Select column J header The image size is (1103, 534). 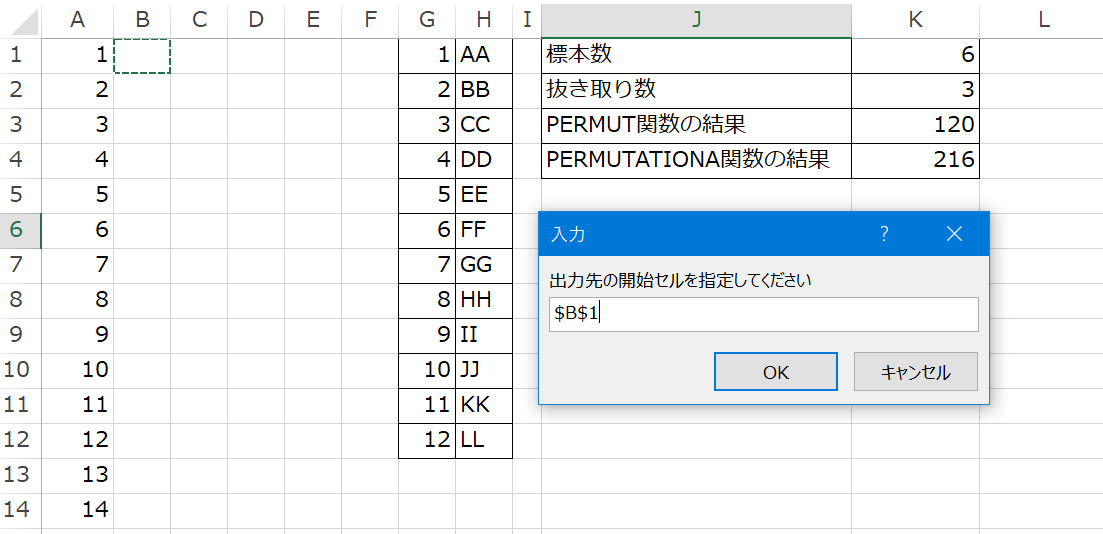pos(696,20)
